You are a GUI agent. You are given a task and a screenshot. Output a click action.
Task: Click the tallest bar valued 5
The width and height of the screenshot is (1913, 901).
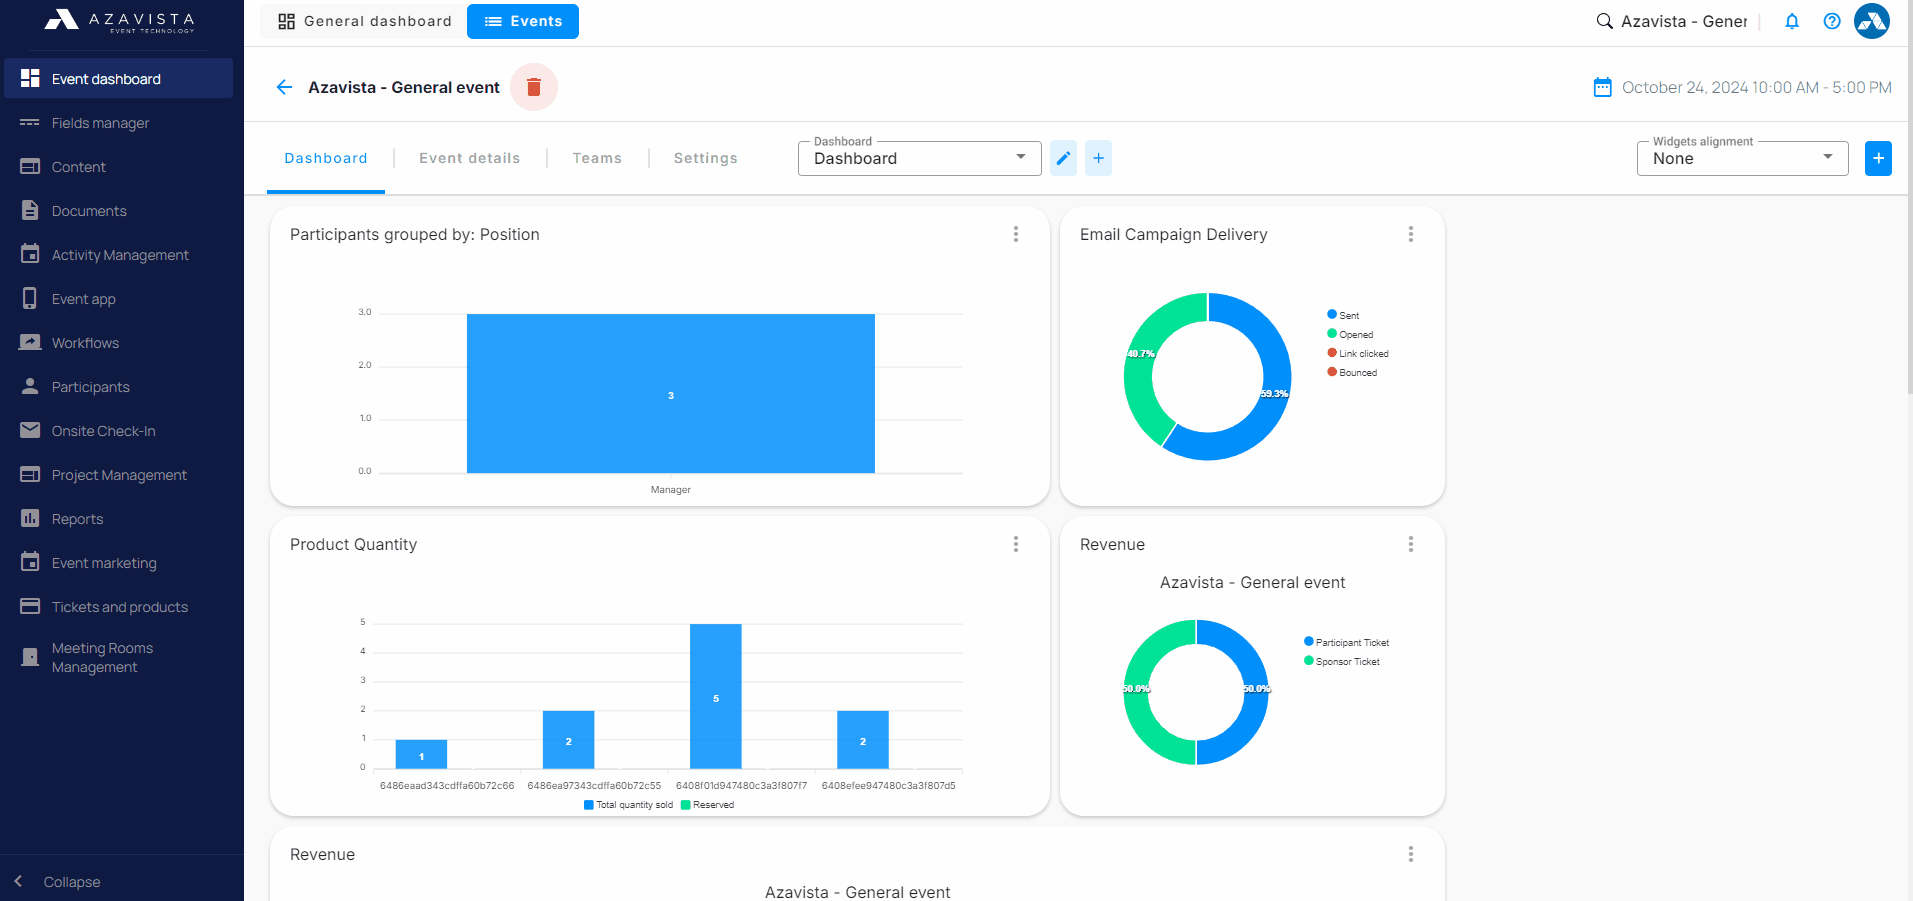pyautogui.click(x=716, y=696)
